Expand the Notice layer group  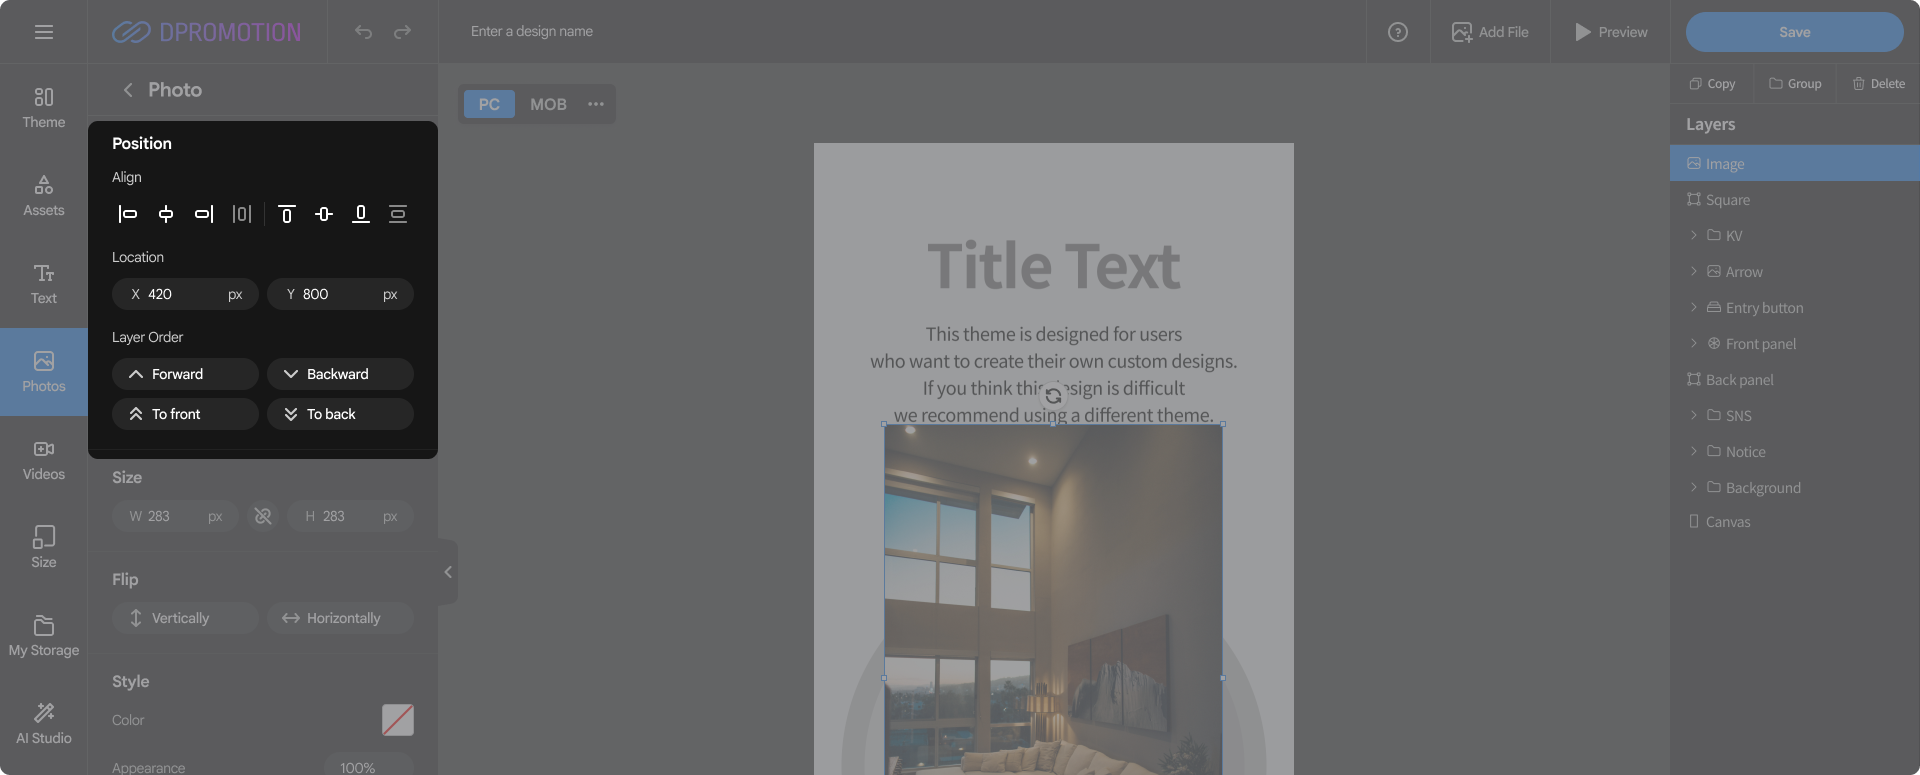pyautogui.click(x=1693, y=452)
